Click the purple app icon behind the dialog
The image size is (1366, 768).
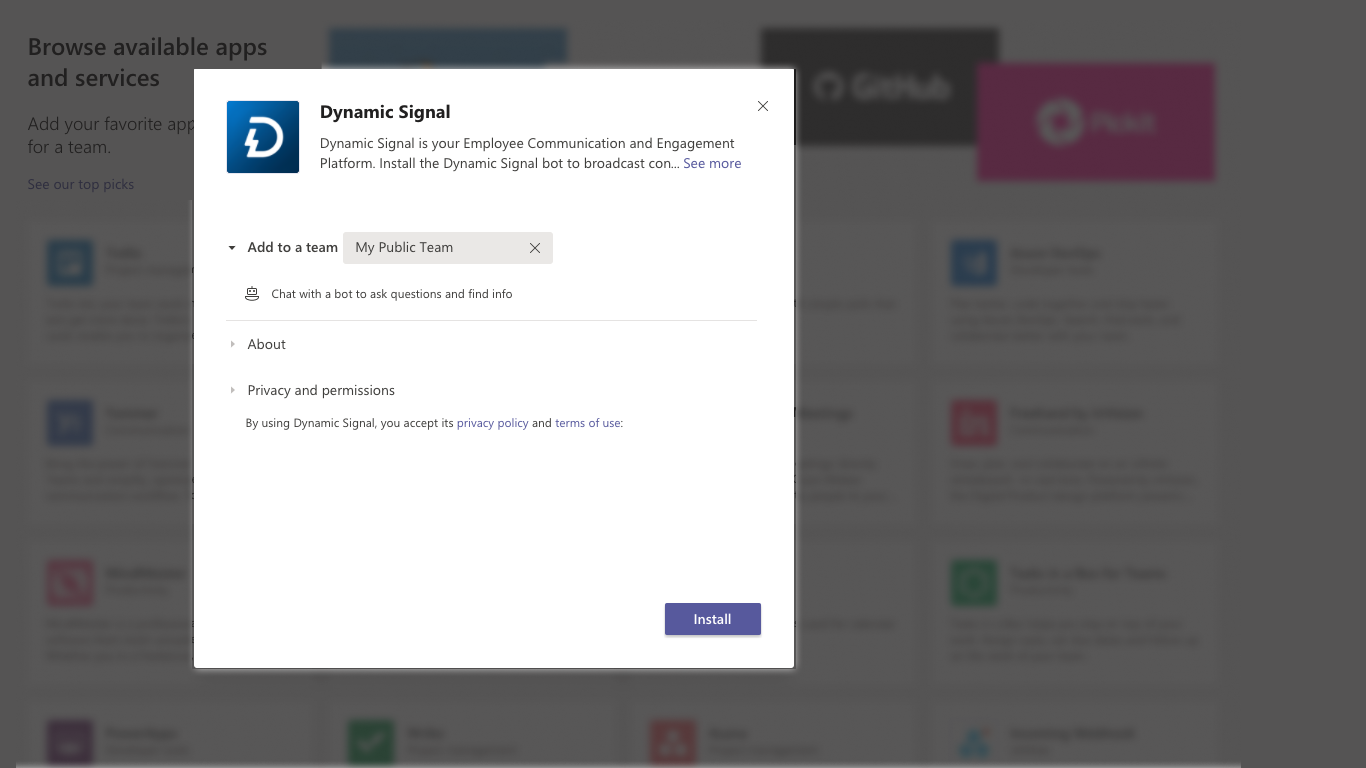[70, 741]
